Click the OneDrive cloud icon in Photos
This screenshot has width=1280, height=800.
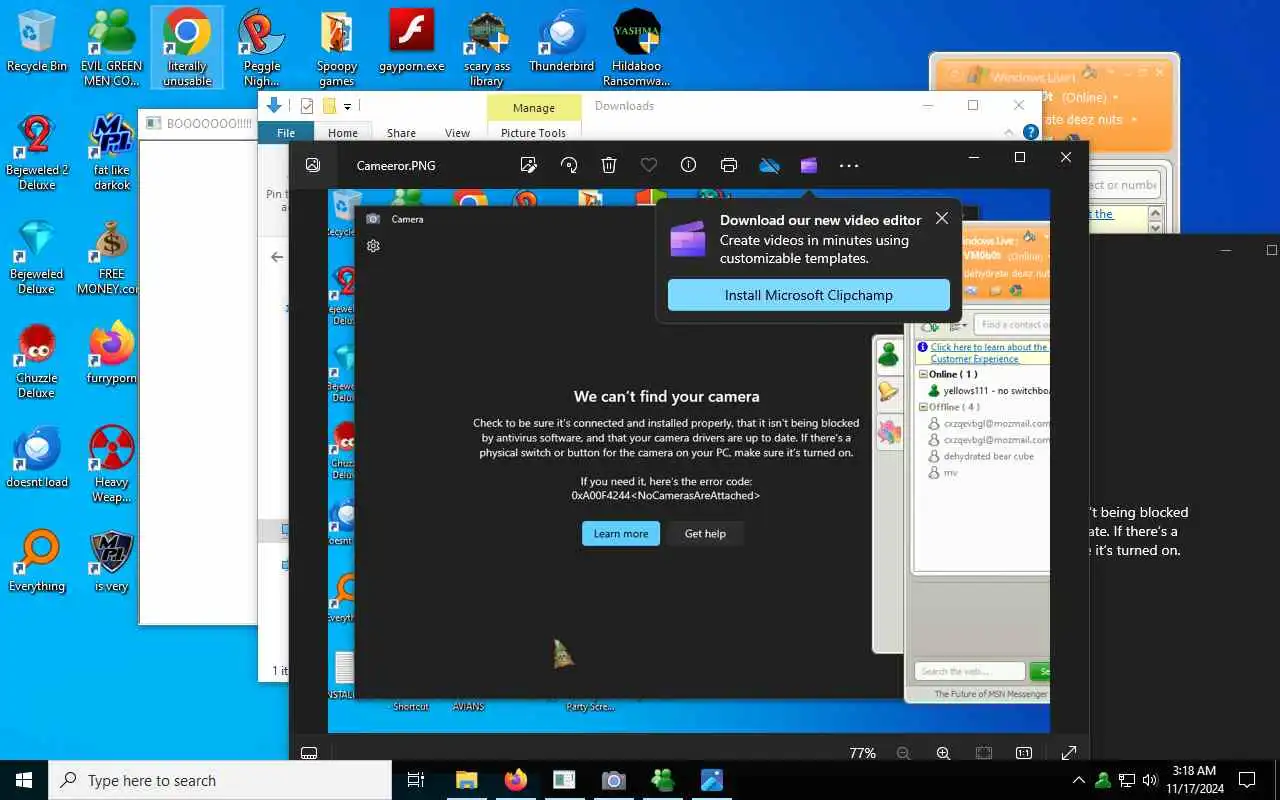point(769,165)
